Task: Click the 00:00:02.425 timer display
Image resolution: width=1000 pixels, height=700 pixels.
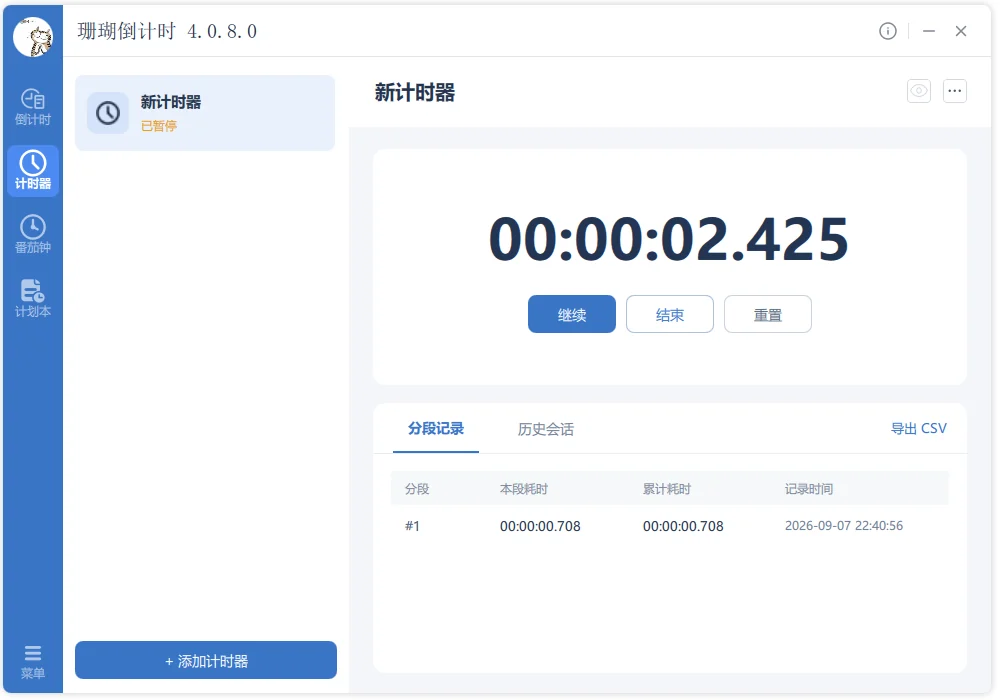Action: point(669,239)
